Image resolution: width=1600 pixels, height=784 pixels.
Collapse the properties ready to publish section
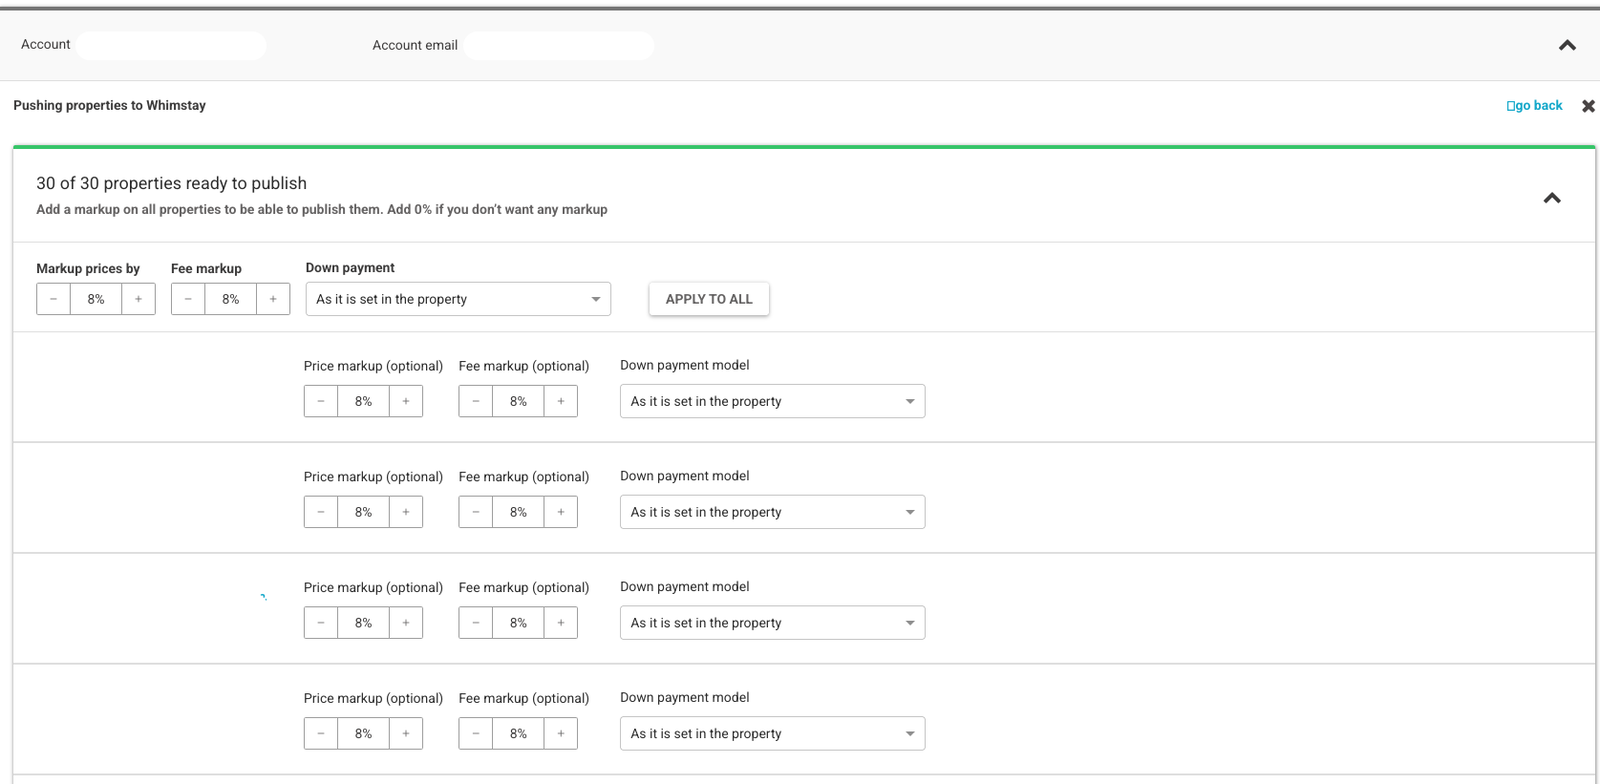point(1552,198)
